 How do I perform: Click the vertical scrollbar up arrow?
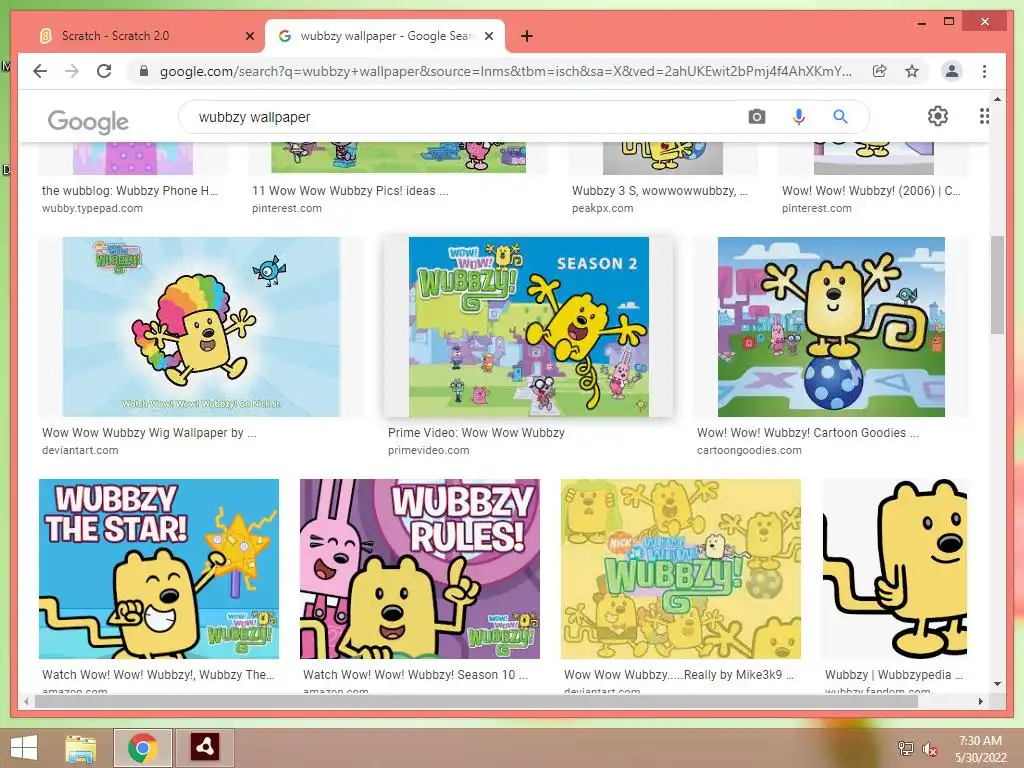pos(997,99)
